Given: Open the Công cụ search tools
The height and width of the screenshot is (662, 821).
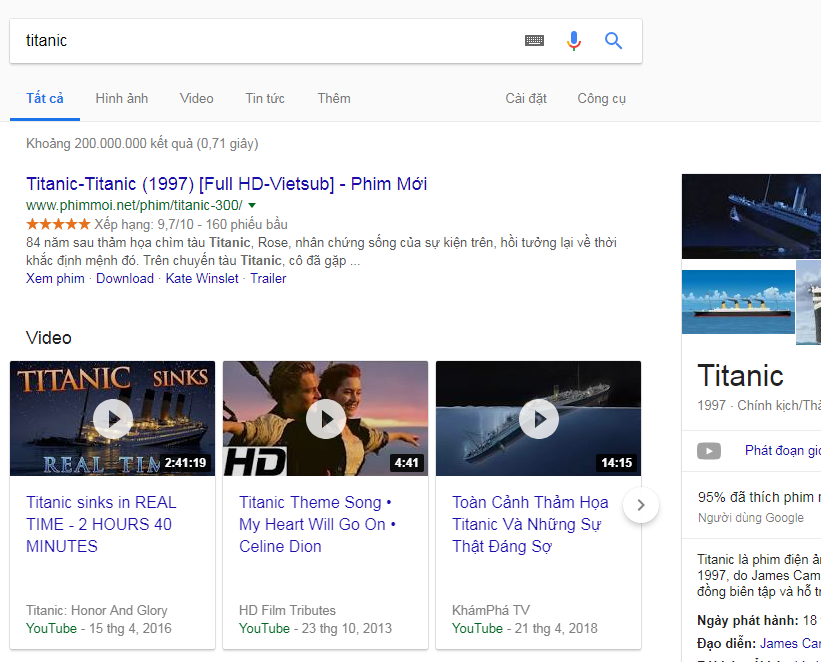Looking at the screenshot, I should [601, 98].
